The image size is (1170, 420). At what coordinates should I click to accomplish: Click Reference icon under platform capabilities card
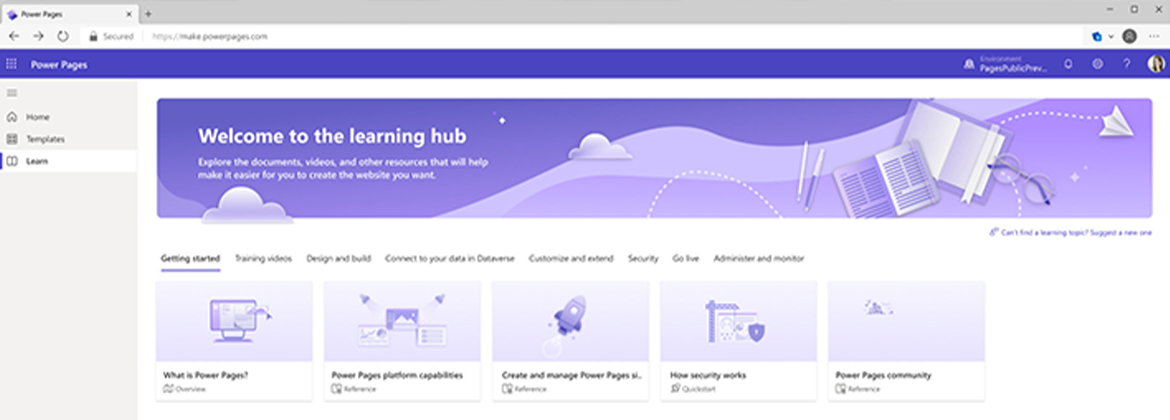(x=337, y=389)
